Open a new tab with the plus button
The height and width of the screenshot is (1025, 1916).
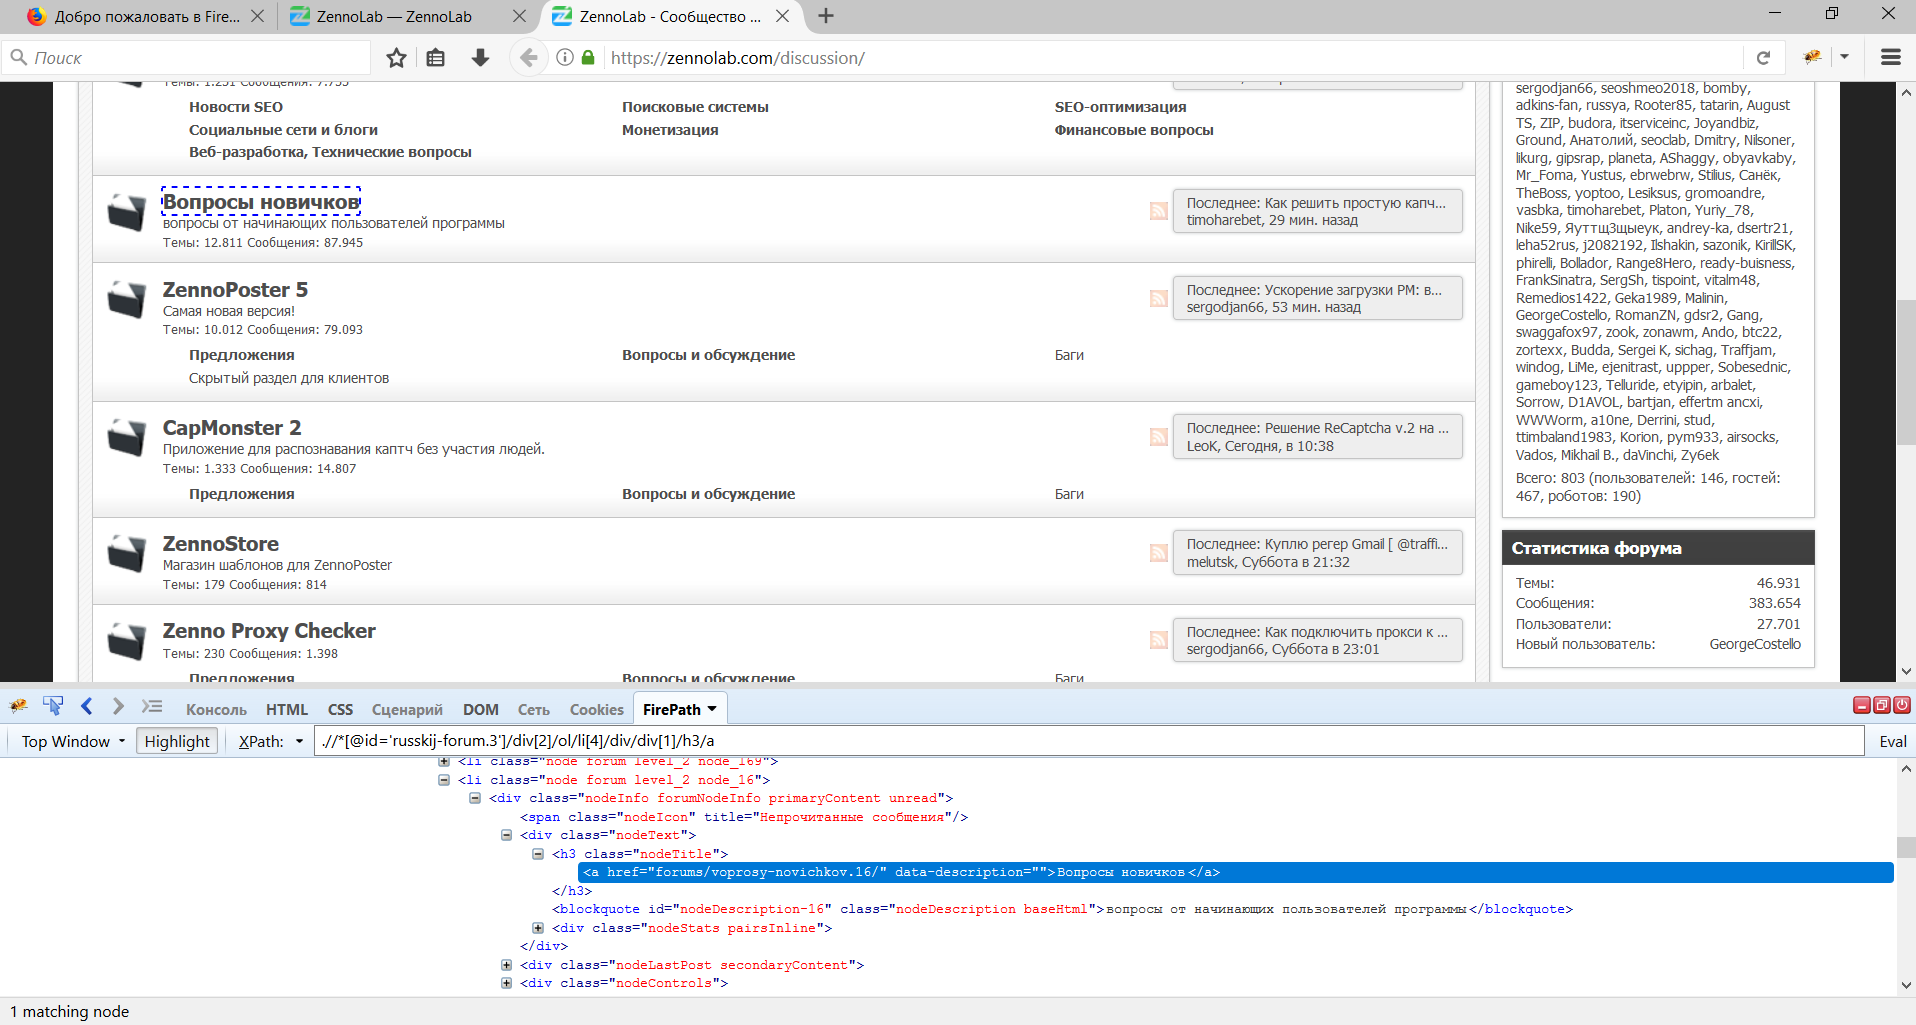tap(826, 16)
